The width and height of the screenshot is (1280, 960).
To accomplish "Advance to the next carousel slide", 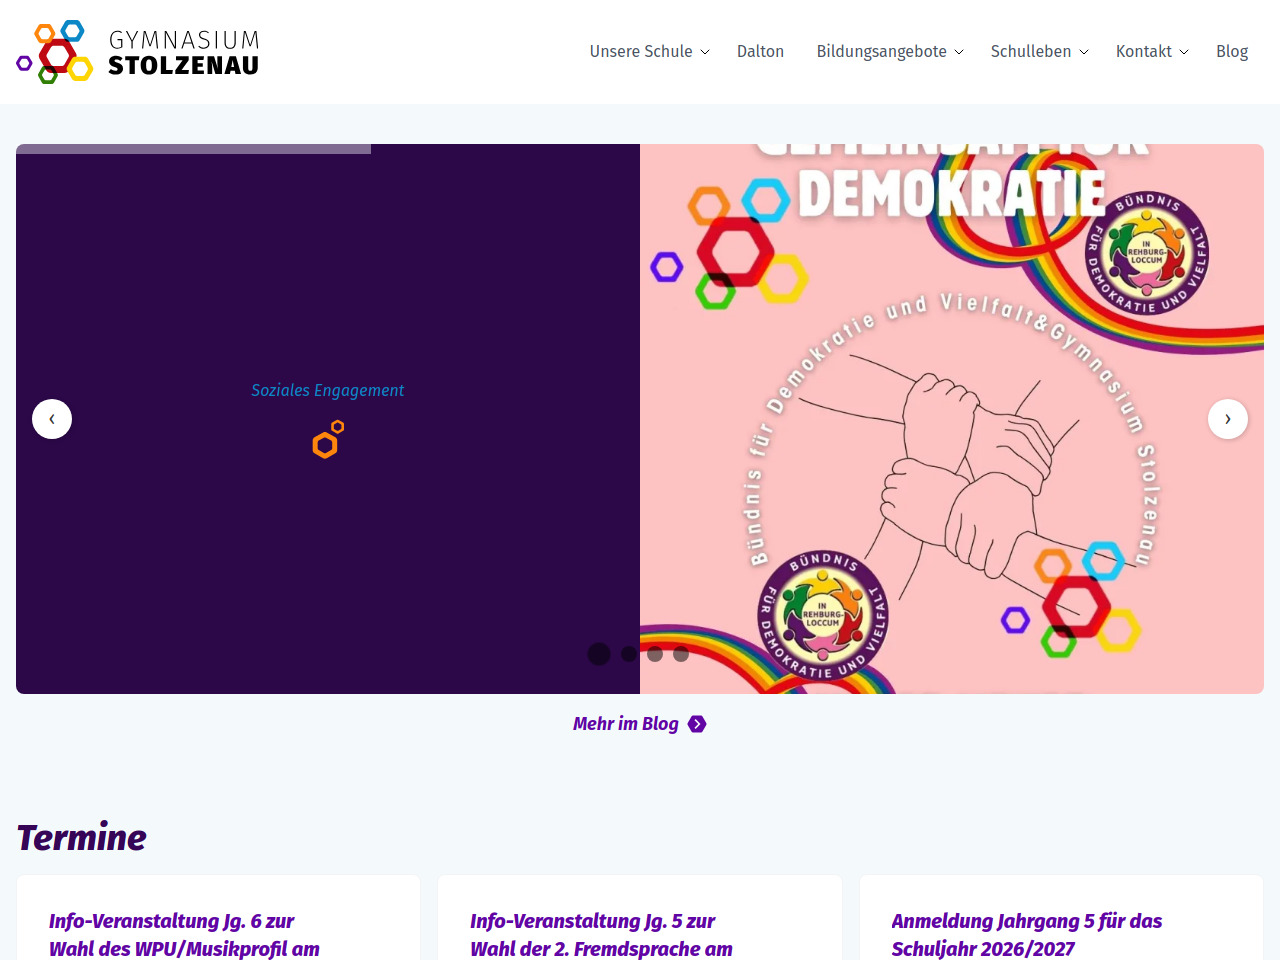I will (x=1227, y=419).
